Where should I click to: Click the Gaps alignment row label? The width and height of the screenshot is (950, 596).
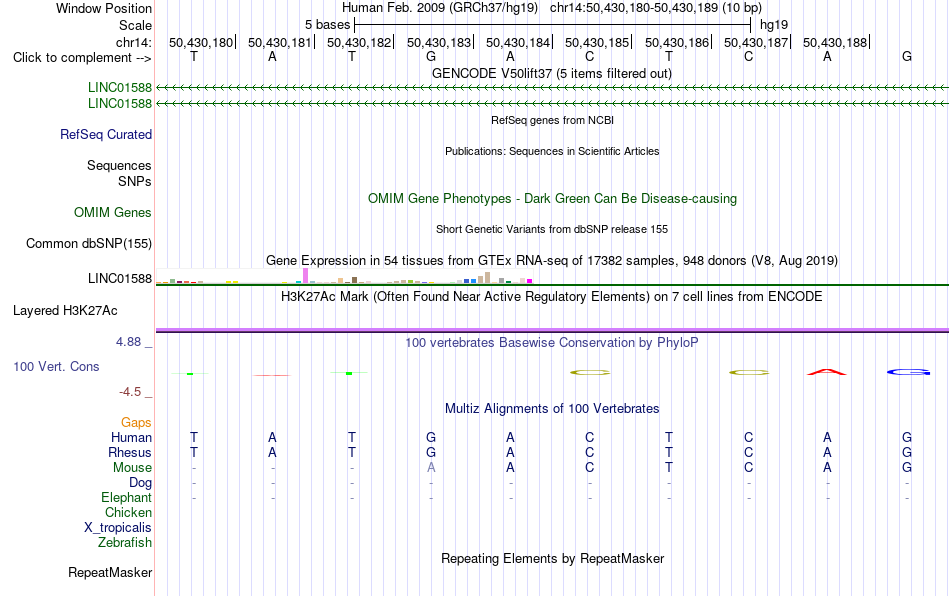(136, 422)
